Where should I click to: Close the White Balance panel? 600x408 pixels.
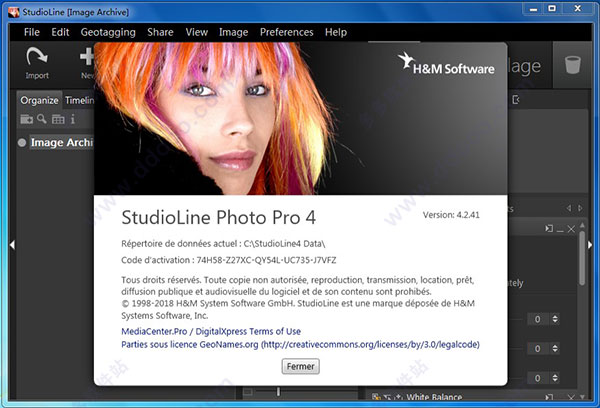point(571,398)
